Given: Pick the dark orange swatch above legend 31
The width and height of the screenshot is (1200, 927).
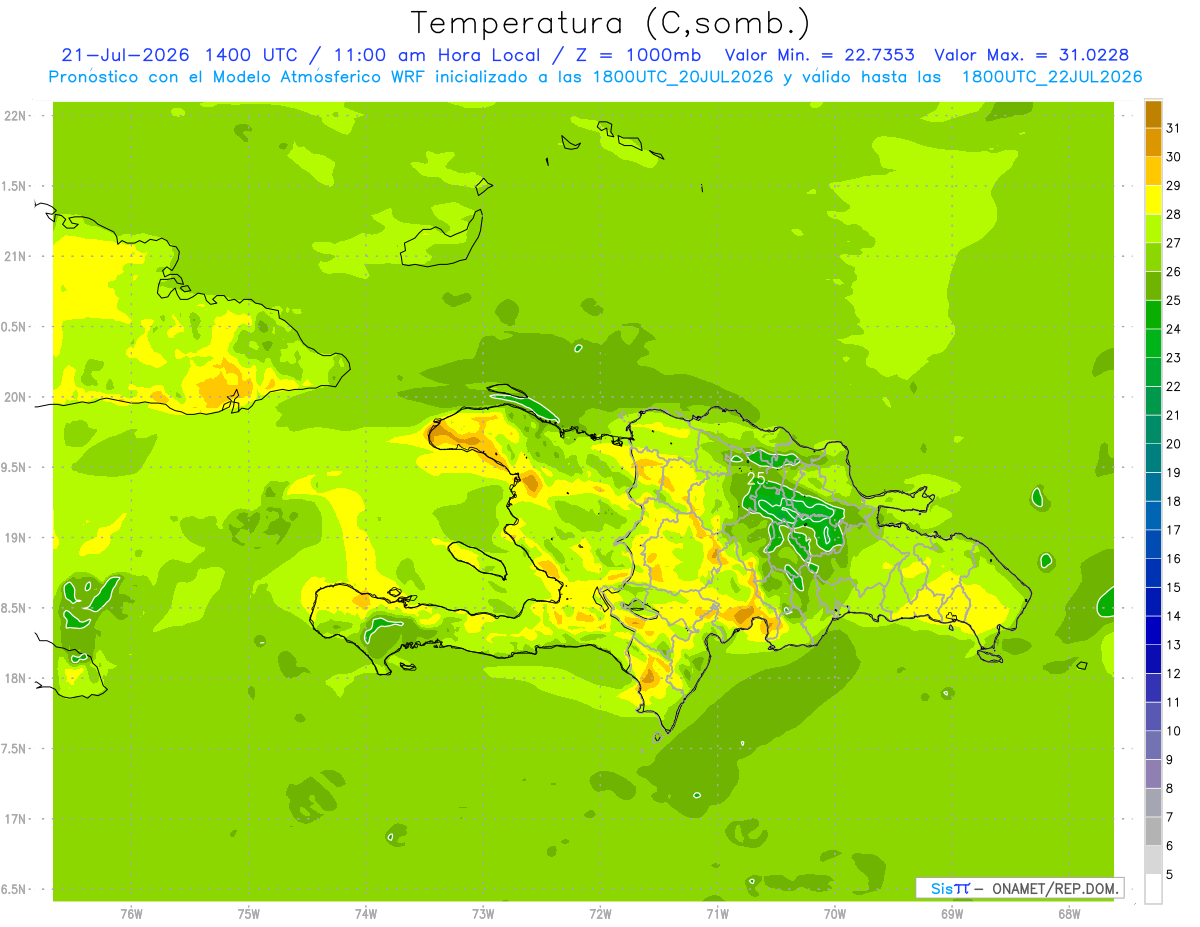Looking at the screenshot, I should (1153, 114).
